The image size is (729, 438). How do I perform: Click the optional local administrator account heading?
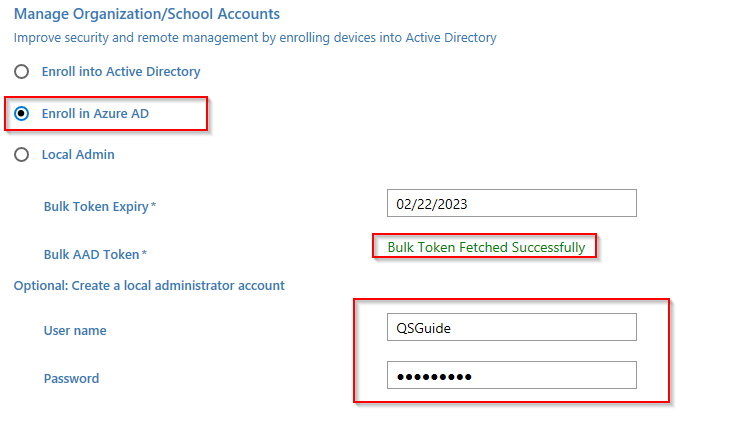click(149, 285)
